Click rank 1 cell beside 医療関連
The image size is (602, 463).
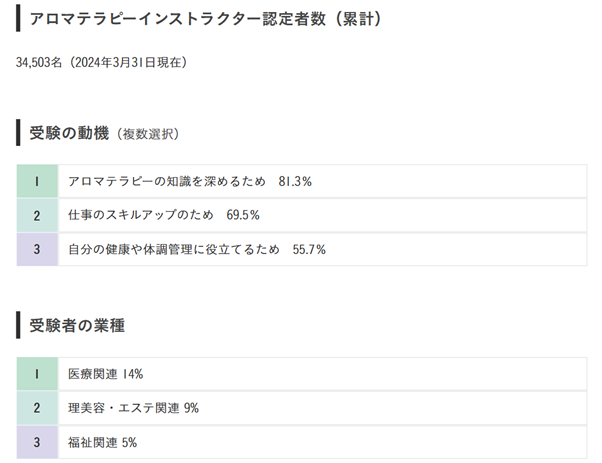click(37, 374)
